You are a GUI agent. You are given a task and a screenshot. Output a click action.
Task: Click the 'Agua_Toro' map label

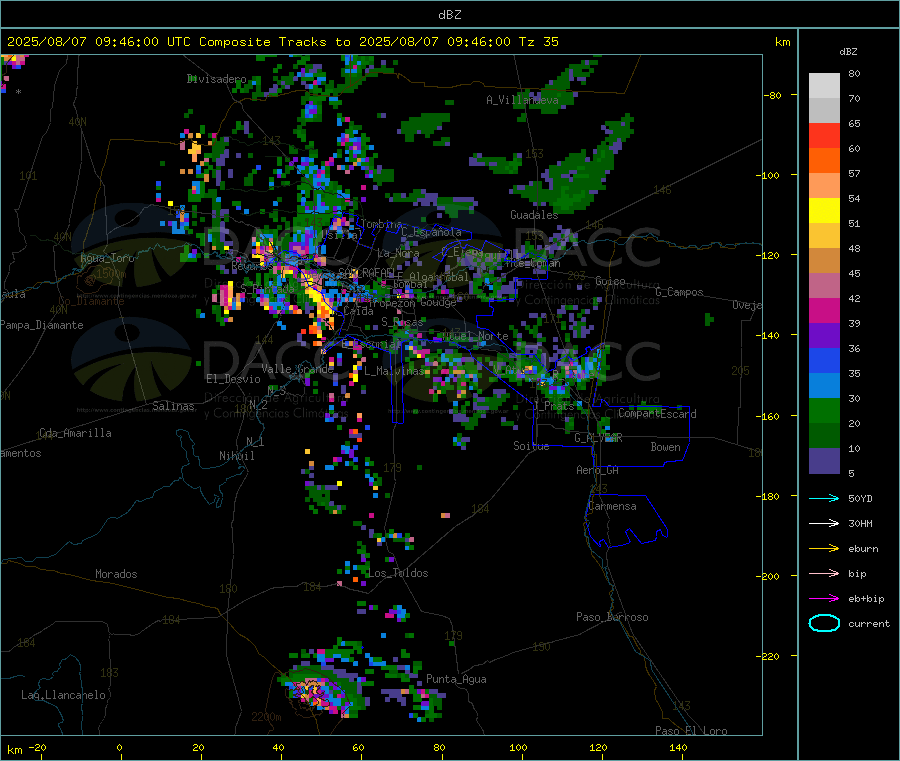tap(107, 258)
